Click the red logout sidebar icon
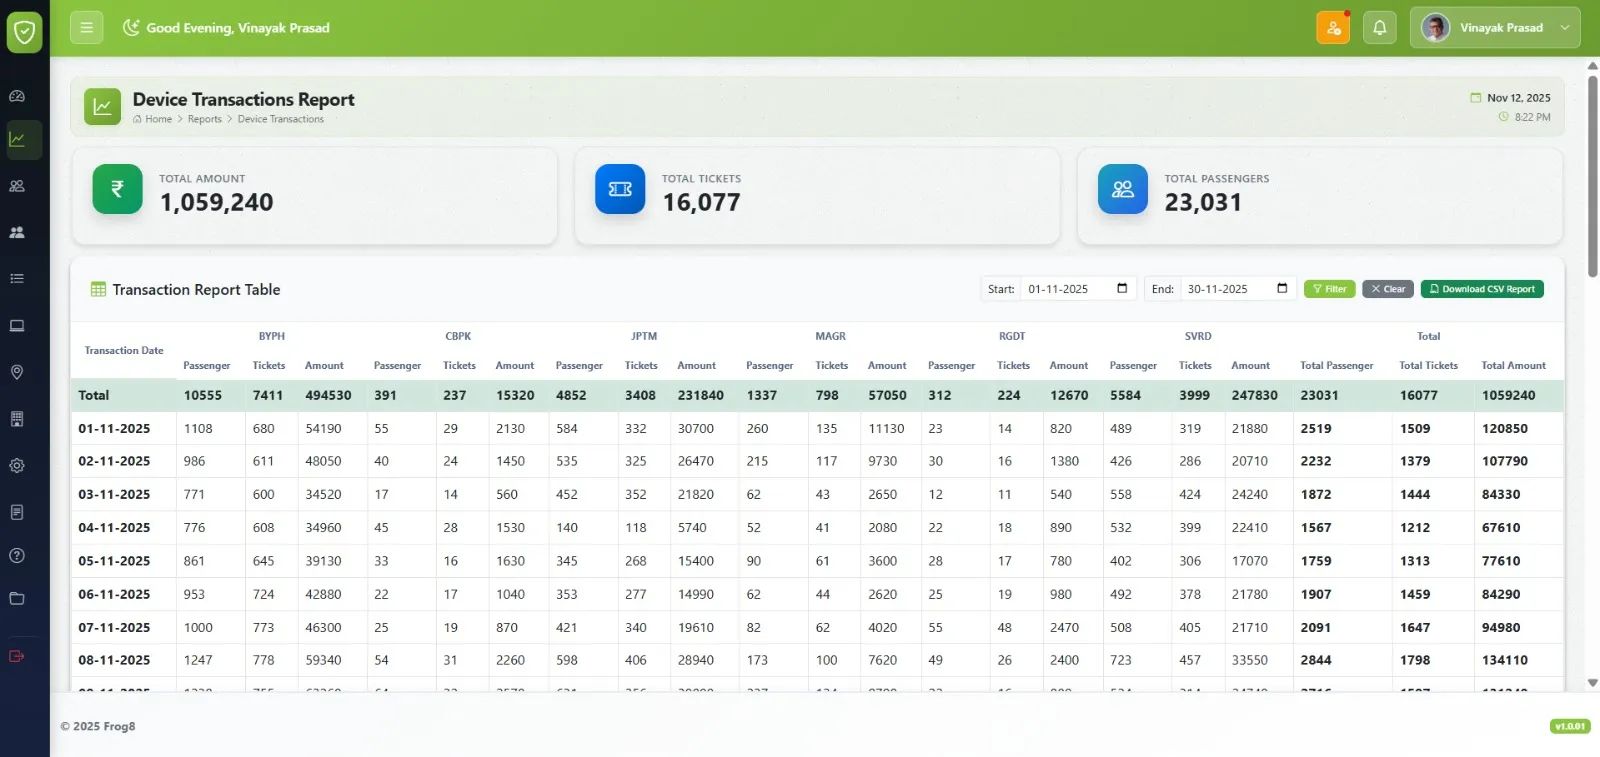 coord(17,656)
